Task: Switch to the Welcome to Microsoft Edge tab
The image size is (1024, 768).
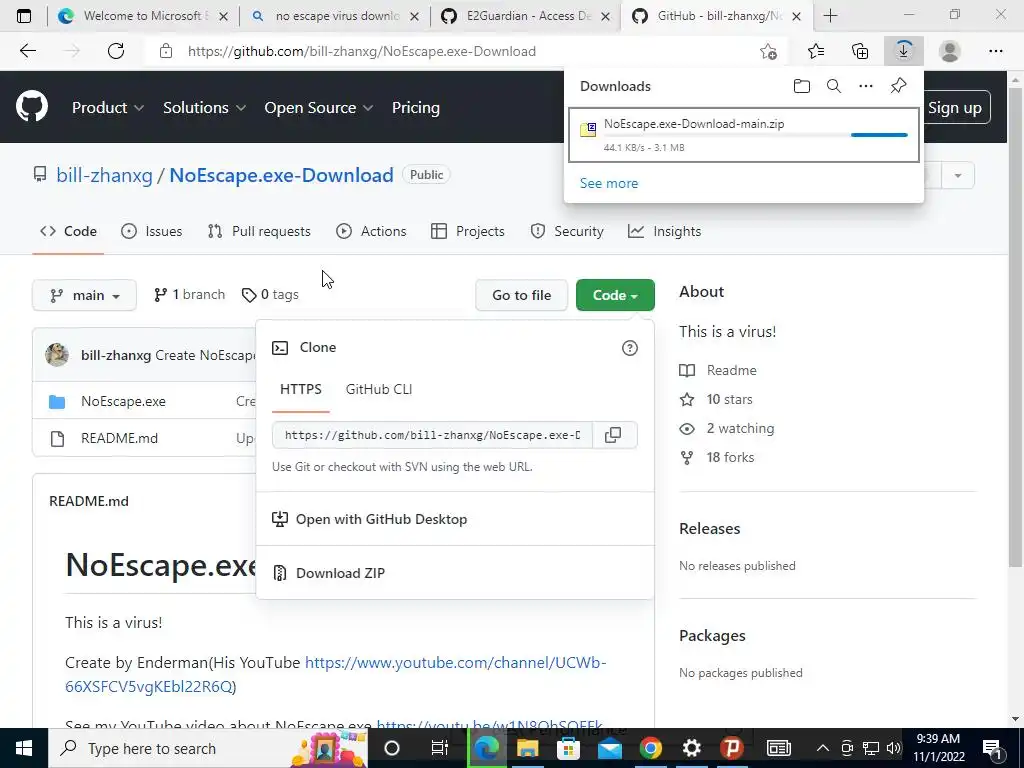Action: tap(142, 16)
